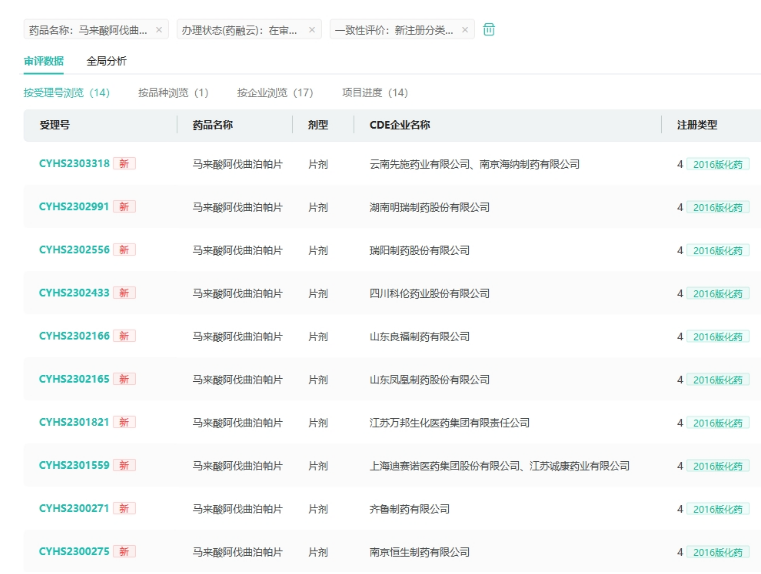Select the 按受理号浏览 (14) view
Image resolution: width=761 pixels, height=574 pixels.
pos(67,93)
